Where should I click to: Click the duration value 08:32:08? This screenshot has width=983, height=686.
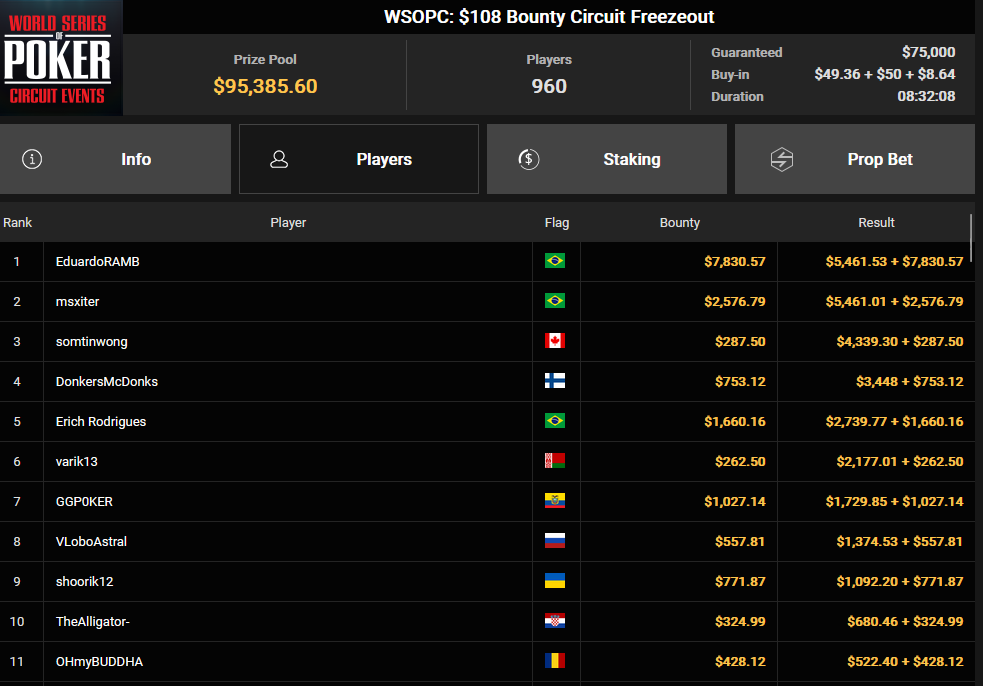coord(926,96)
